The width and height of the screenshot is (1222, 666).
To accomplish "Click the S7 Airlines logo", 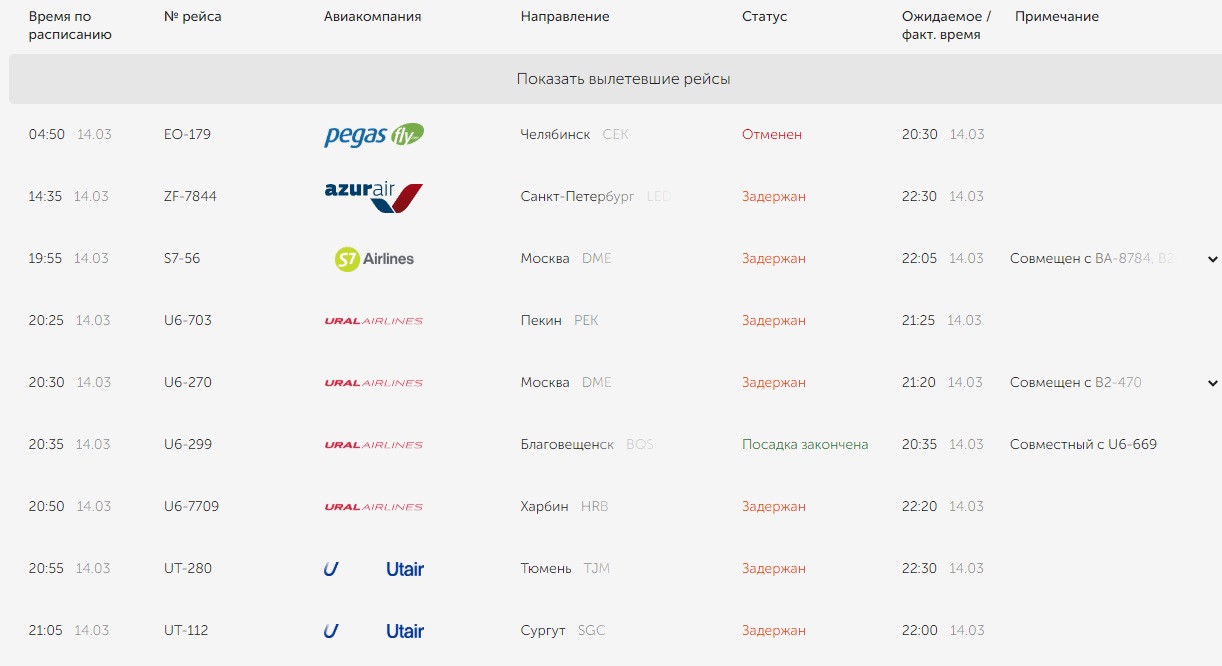I will click(374, 259).
